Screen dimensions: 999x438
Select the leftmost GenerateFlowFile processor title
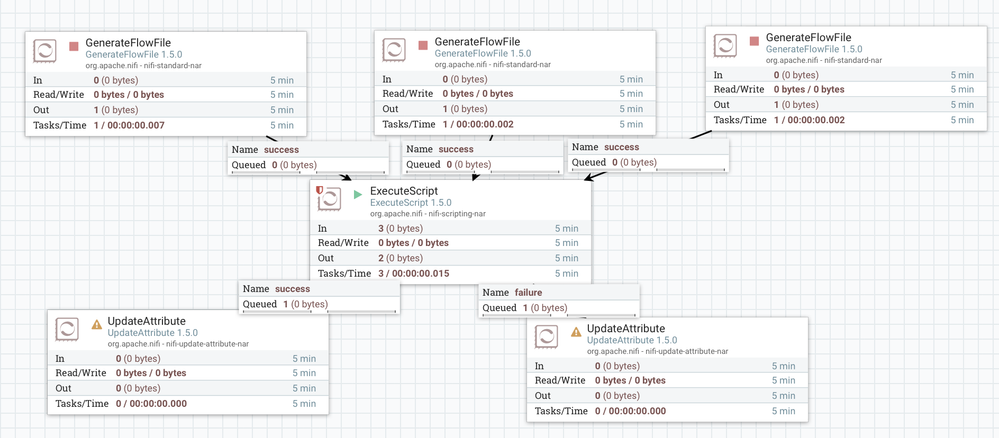[128, 41]
